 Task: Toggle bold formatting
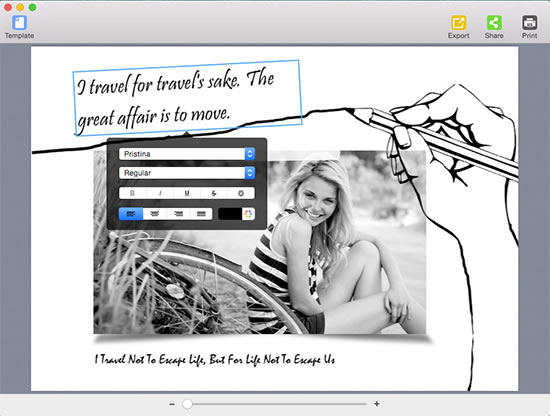[x=133, y=193]
